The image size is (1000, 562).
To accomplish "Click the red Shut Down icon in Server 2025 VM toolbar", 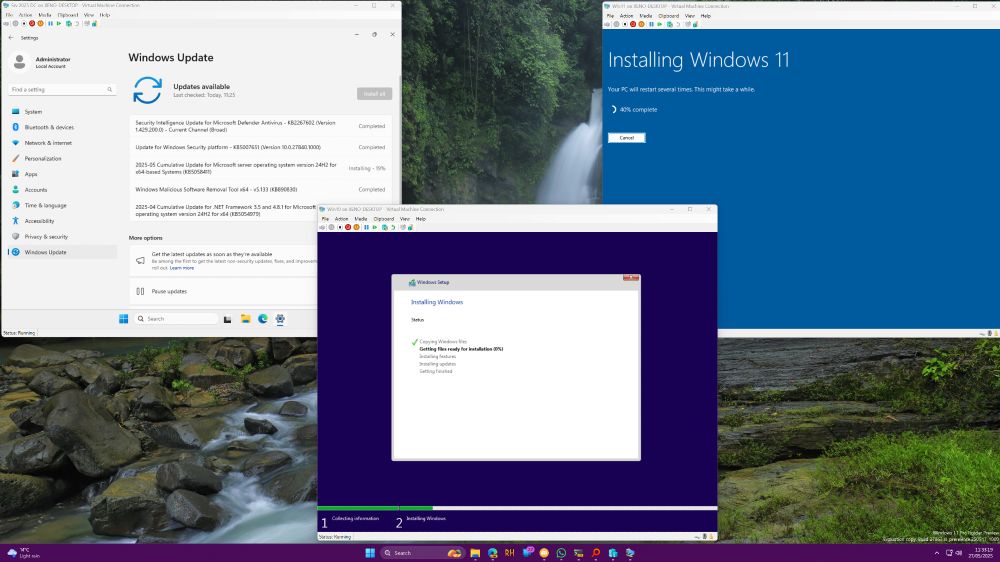I will pos(32,24).
